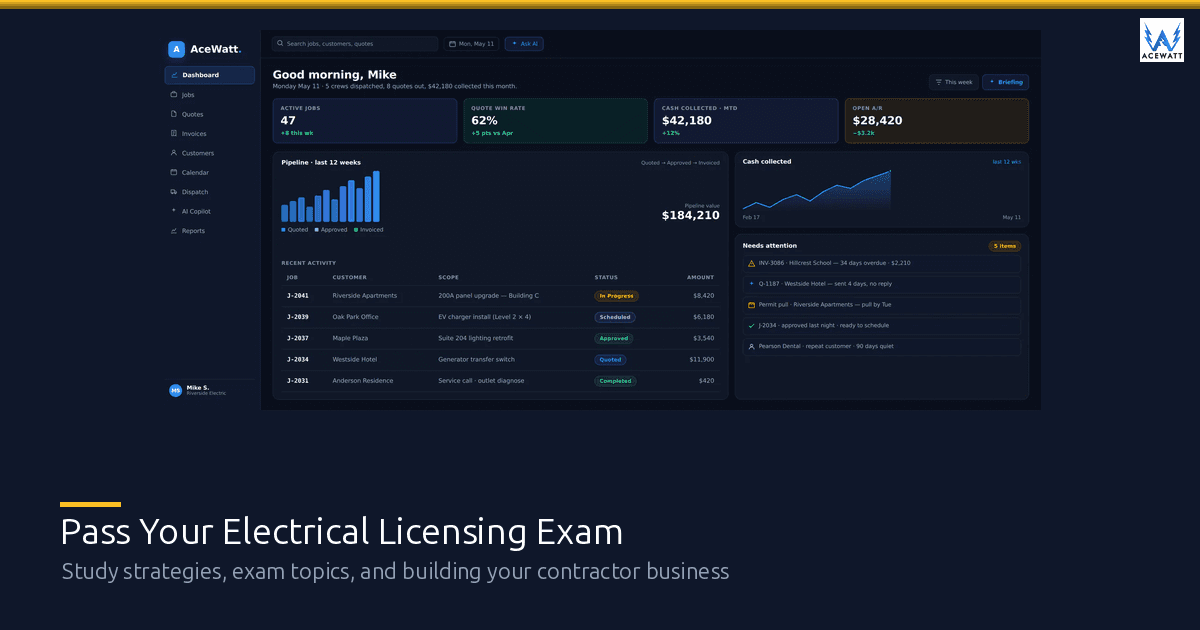Click the 5 items badge
1200x630 pixels.
(1004, 246)
